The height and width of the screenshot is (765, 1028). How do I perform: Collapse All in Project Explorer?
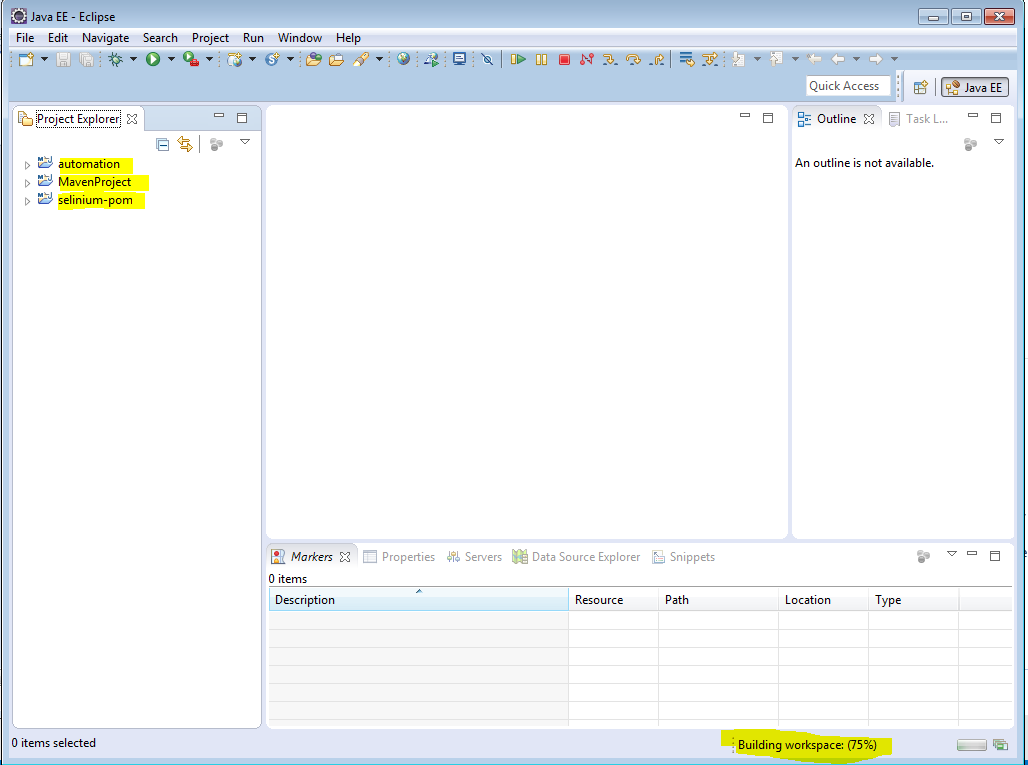point(163,144)
